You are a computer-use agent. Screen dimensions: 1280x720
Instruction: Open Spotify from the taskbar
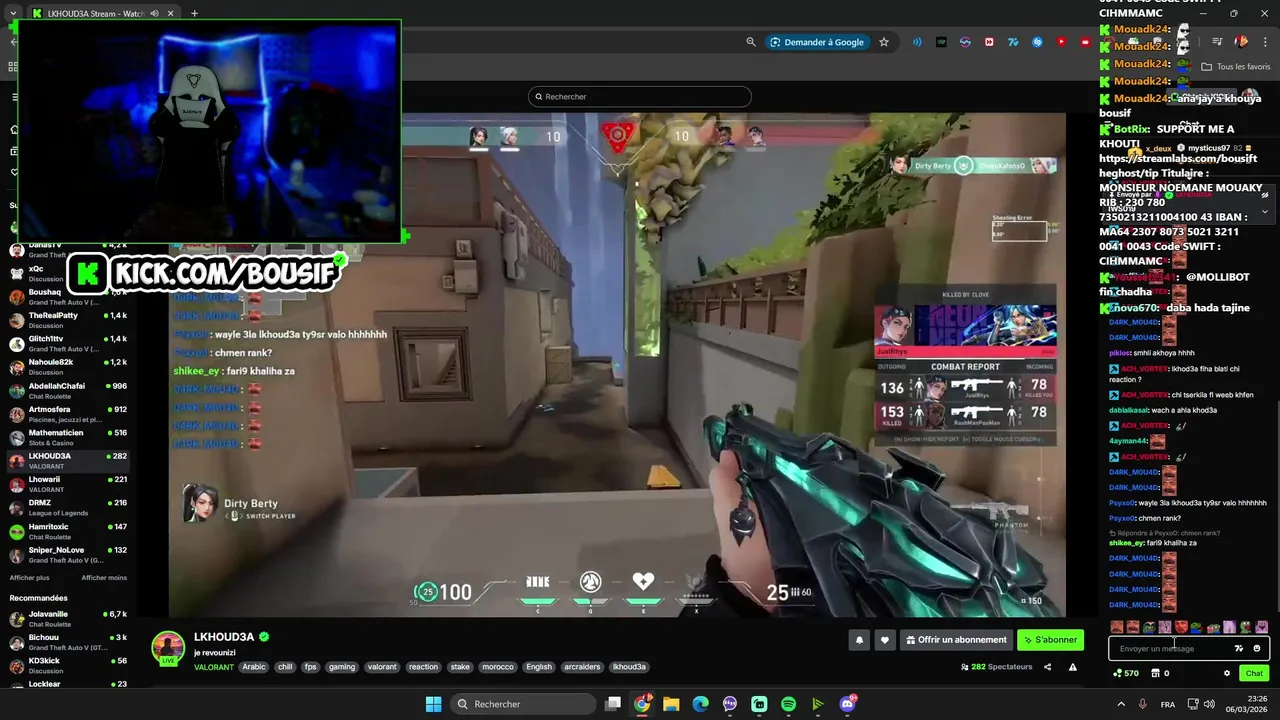789,704
